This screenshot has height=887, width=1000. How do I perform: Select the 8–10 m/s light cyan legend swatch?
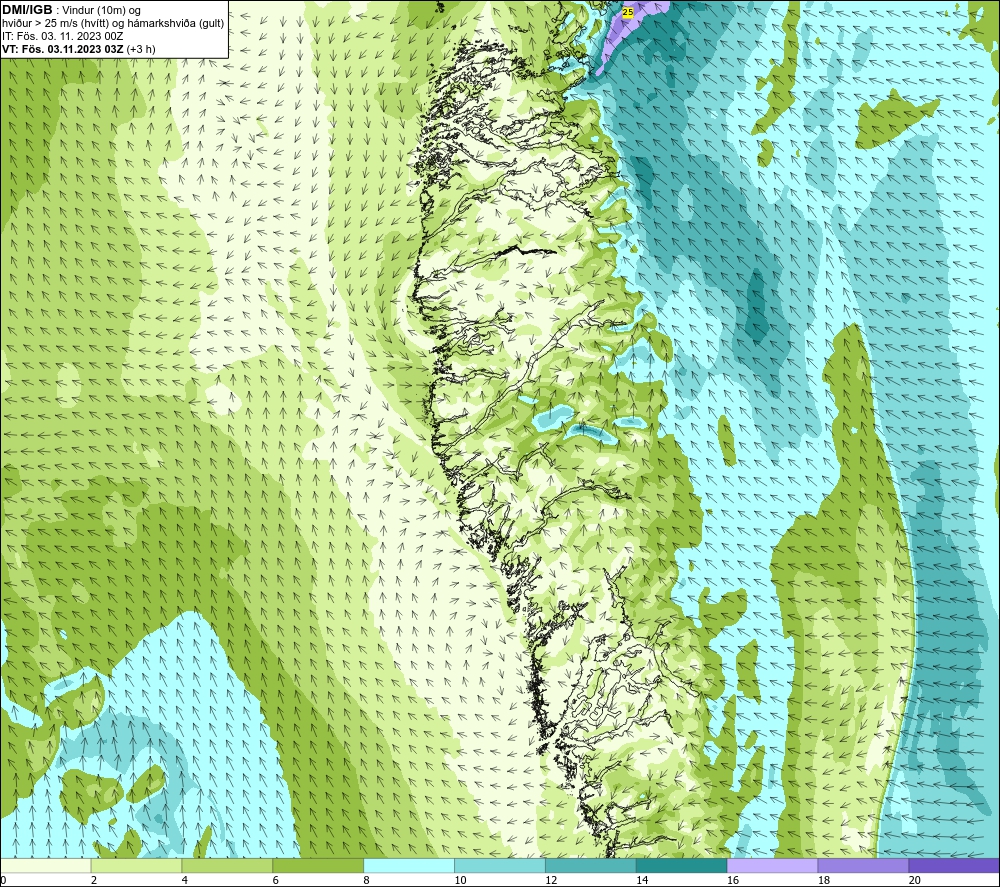[409, 865]
